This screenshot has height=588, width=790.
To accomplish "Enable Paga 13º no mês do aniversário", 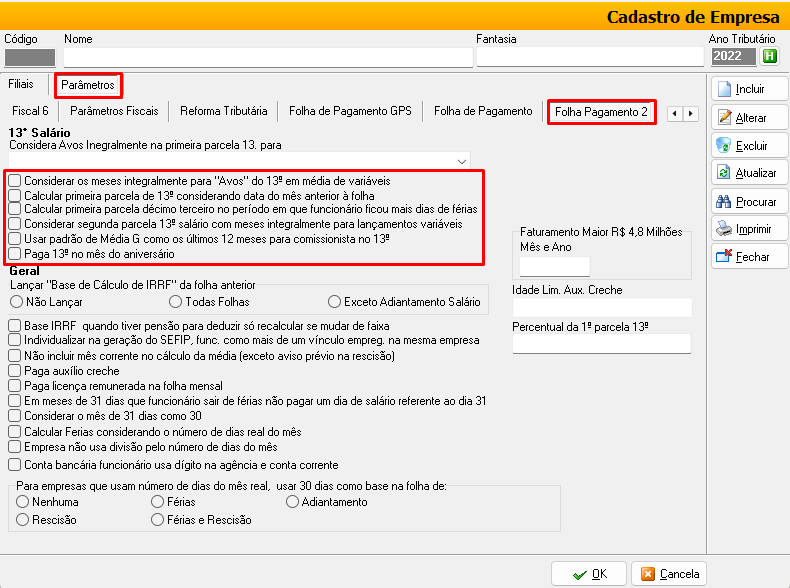I will click(15, 252).
